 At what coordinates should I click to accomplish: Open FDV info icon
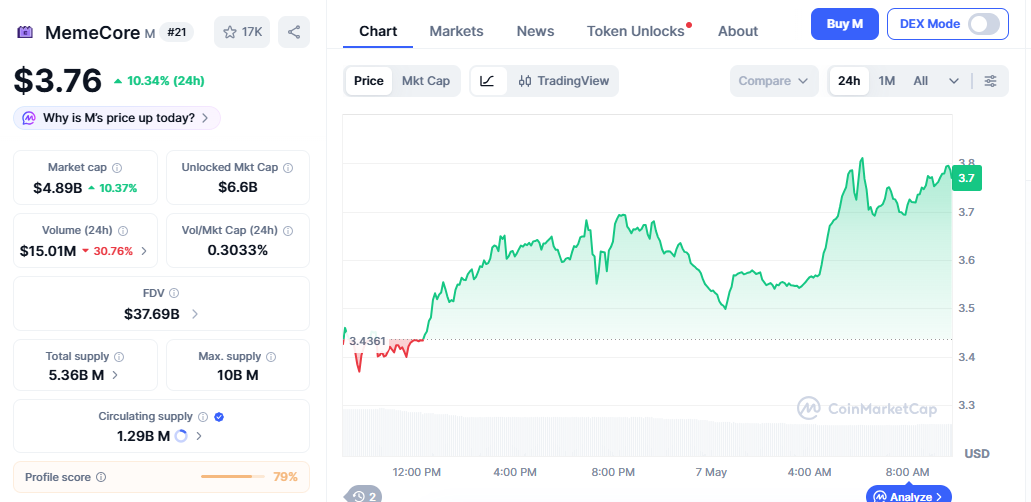coord(174,293)
